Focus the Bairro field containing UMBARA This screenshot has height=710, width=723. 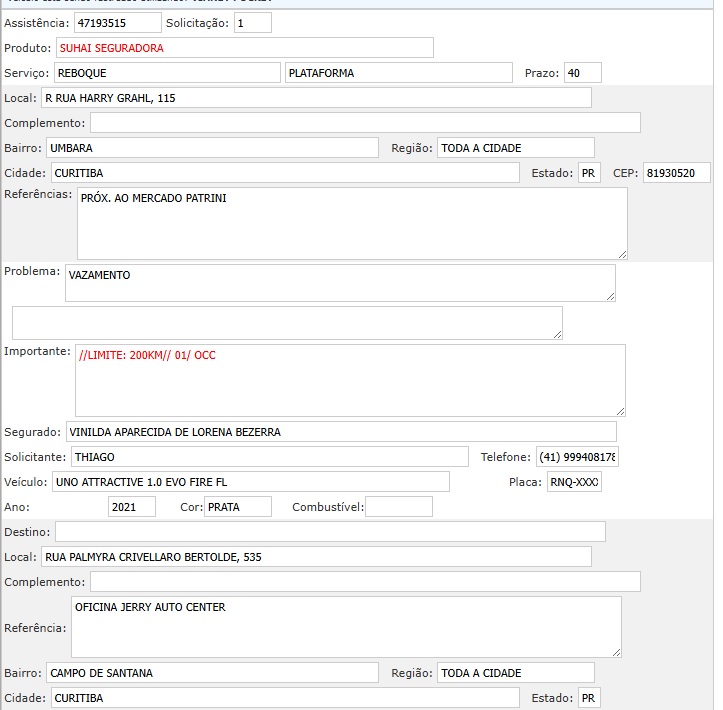click(x=212, y=148)
